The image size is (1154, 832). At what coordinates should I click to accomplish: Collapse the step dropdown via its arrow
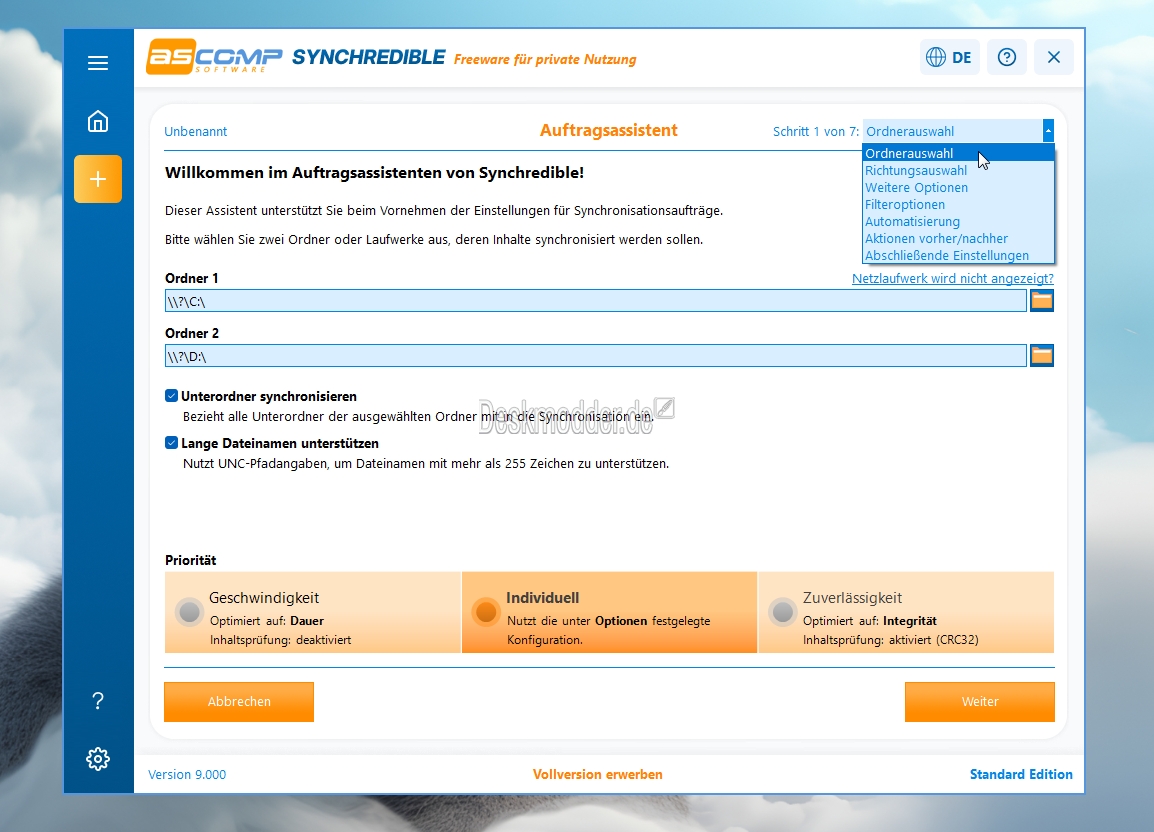[x=1048, y=131]
